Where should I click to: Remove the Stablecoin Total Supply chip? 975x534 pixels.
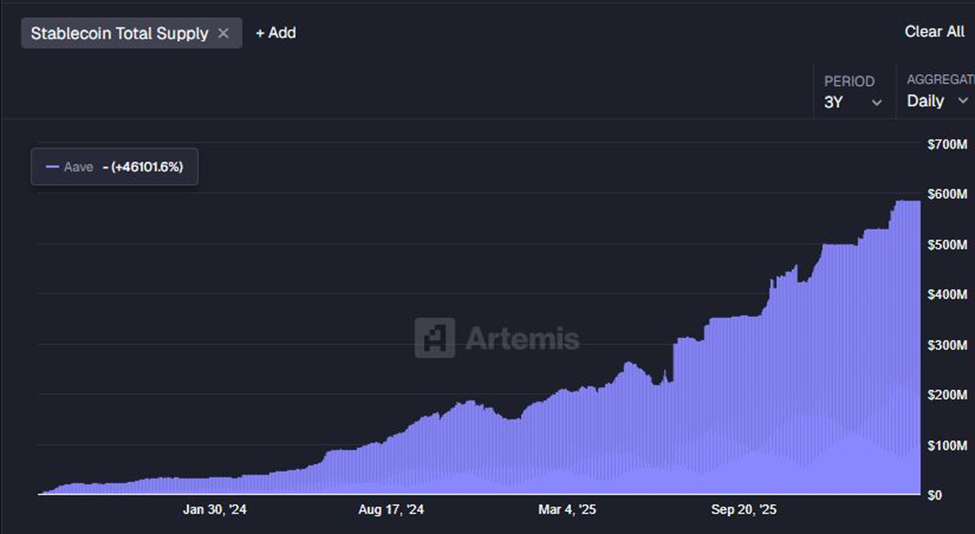tap(224, 33)
